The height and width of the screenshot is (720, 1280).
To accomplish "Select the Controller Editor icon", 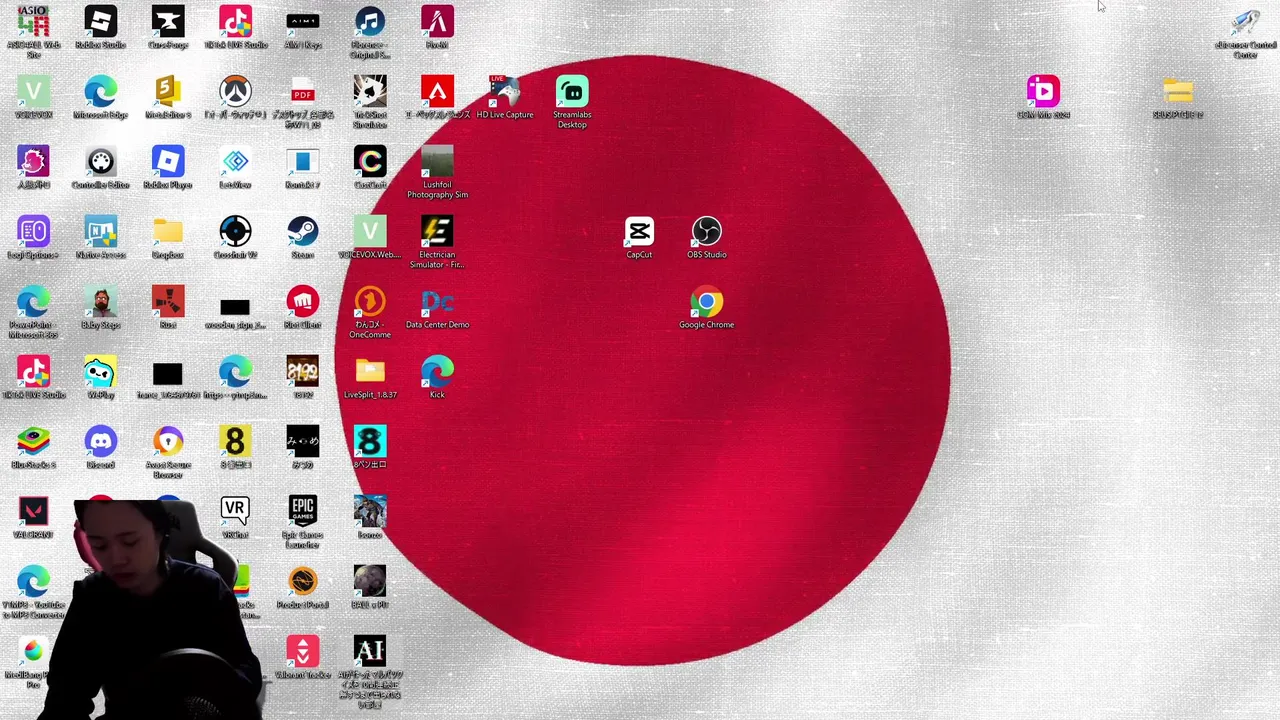I will [100, 167].
